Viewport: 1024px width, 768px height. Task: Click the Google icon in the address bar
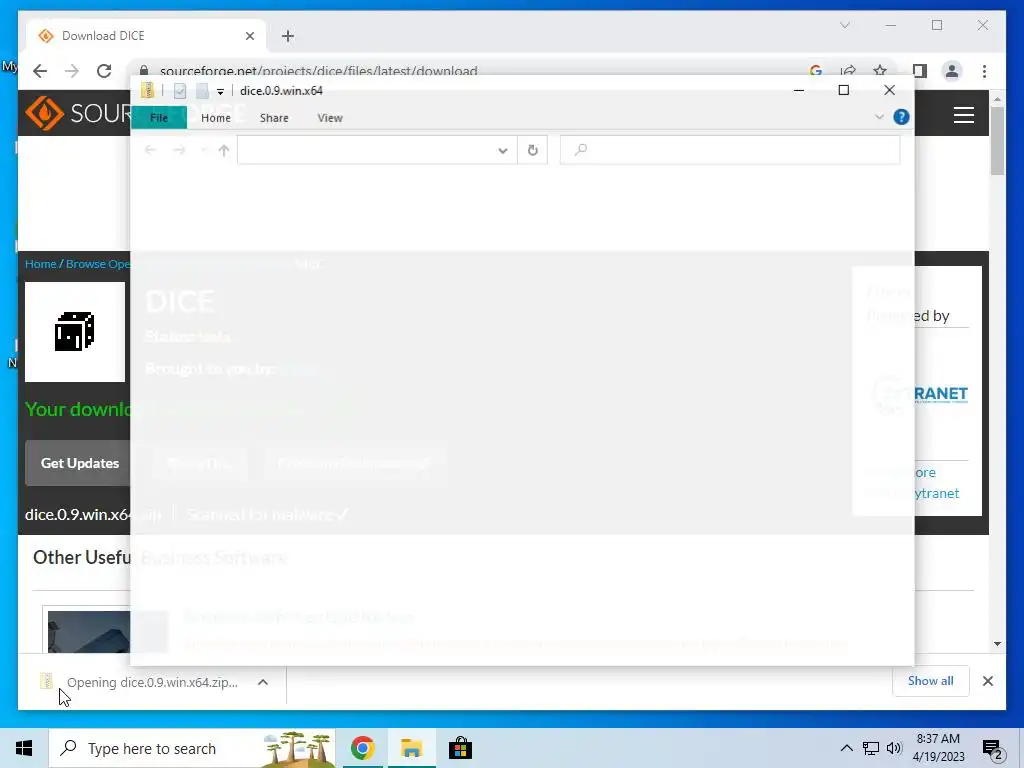[x=816, y=71]
